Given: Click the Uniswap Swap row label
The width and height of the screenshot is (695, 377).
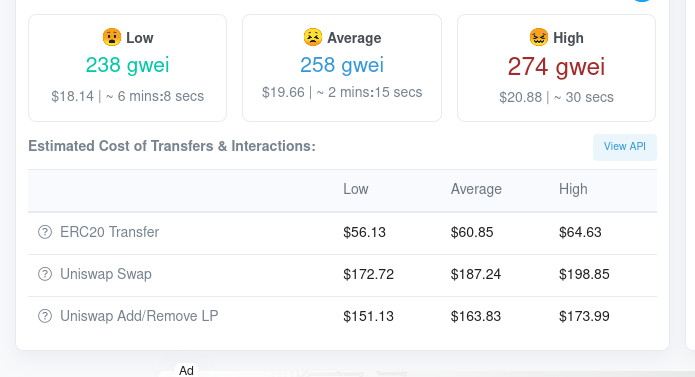Looking at the screenshot, I should pyautogui.click(x=106, y=274).
